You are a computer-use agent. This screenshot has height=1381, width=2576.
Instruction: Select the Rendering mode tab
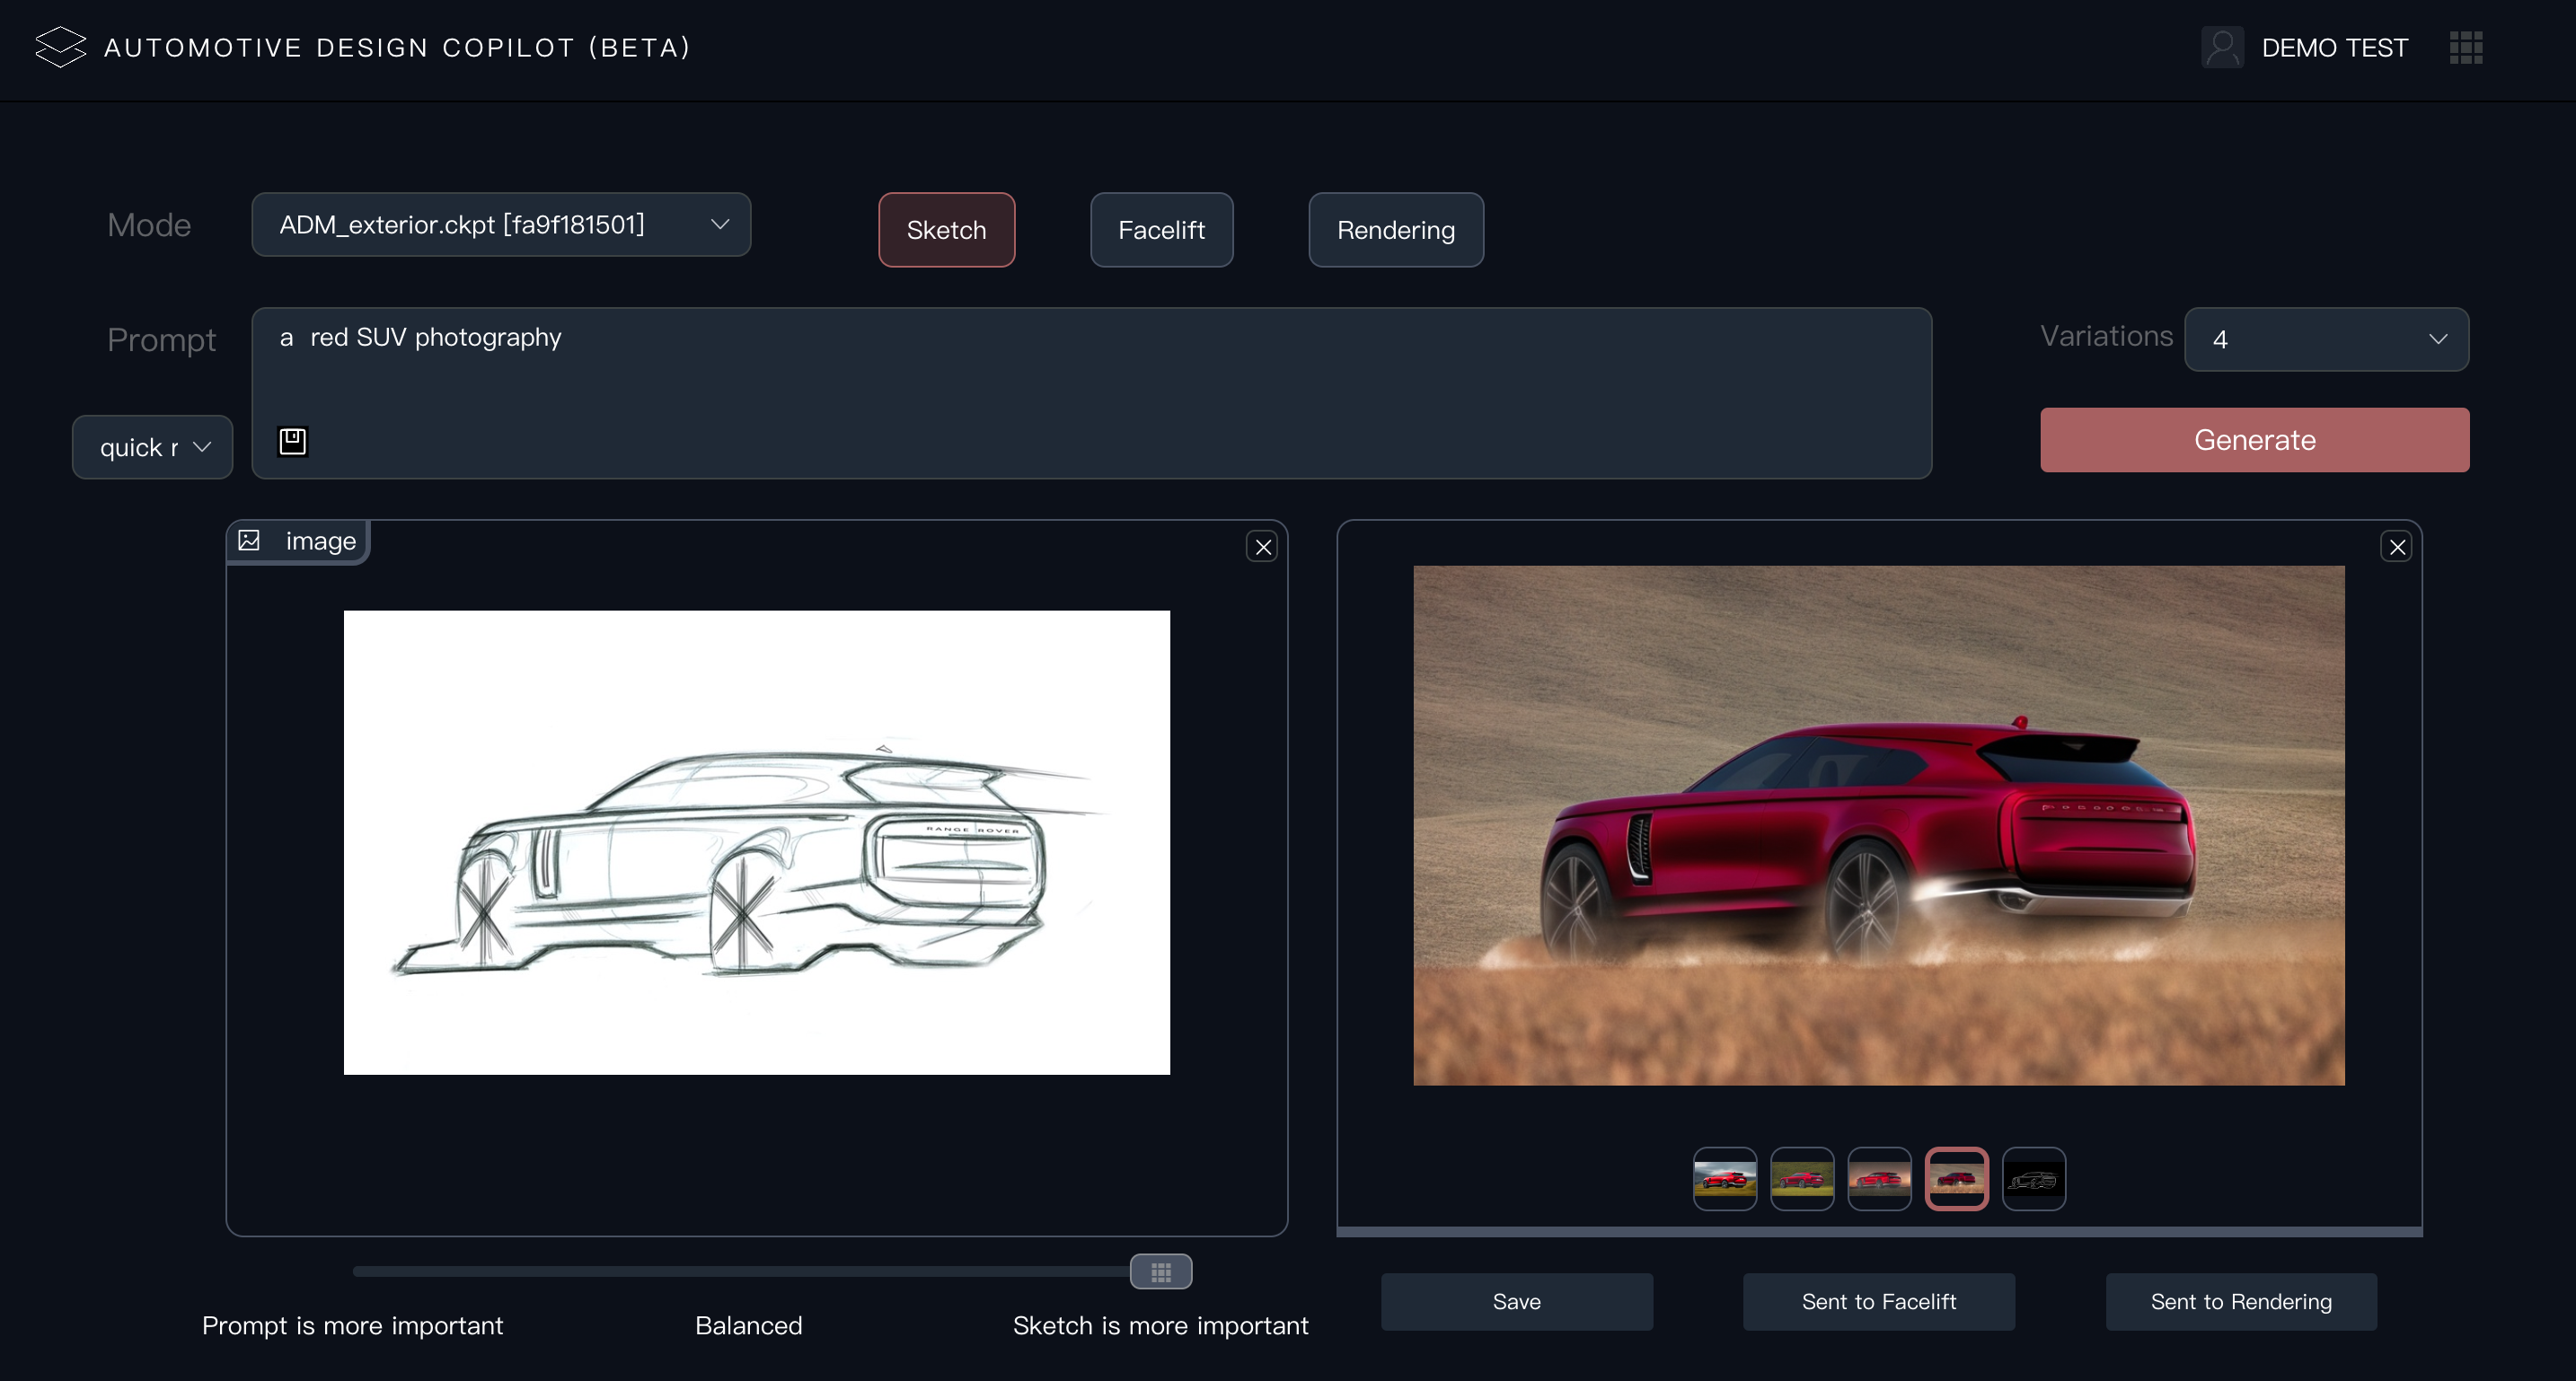(x=1395, y=230)
